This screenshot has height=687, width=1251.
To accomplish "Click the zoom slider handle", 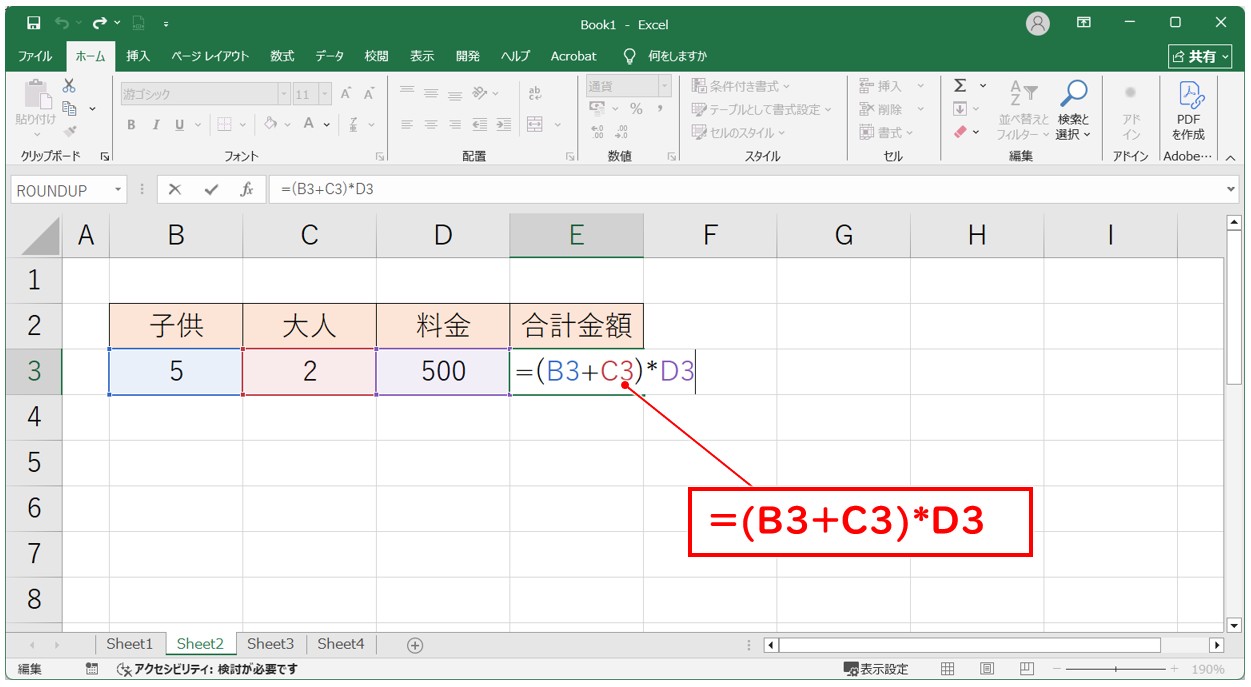I will [x=1118, y=669].
